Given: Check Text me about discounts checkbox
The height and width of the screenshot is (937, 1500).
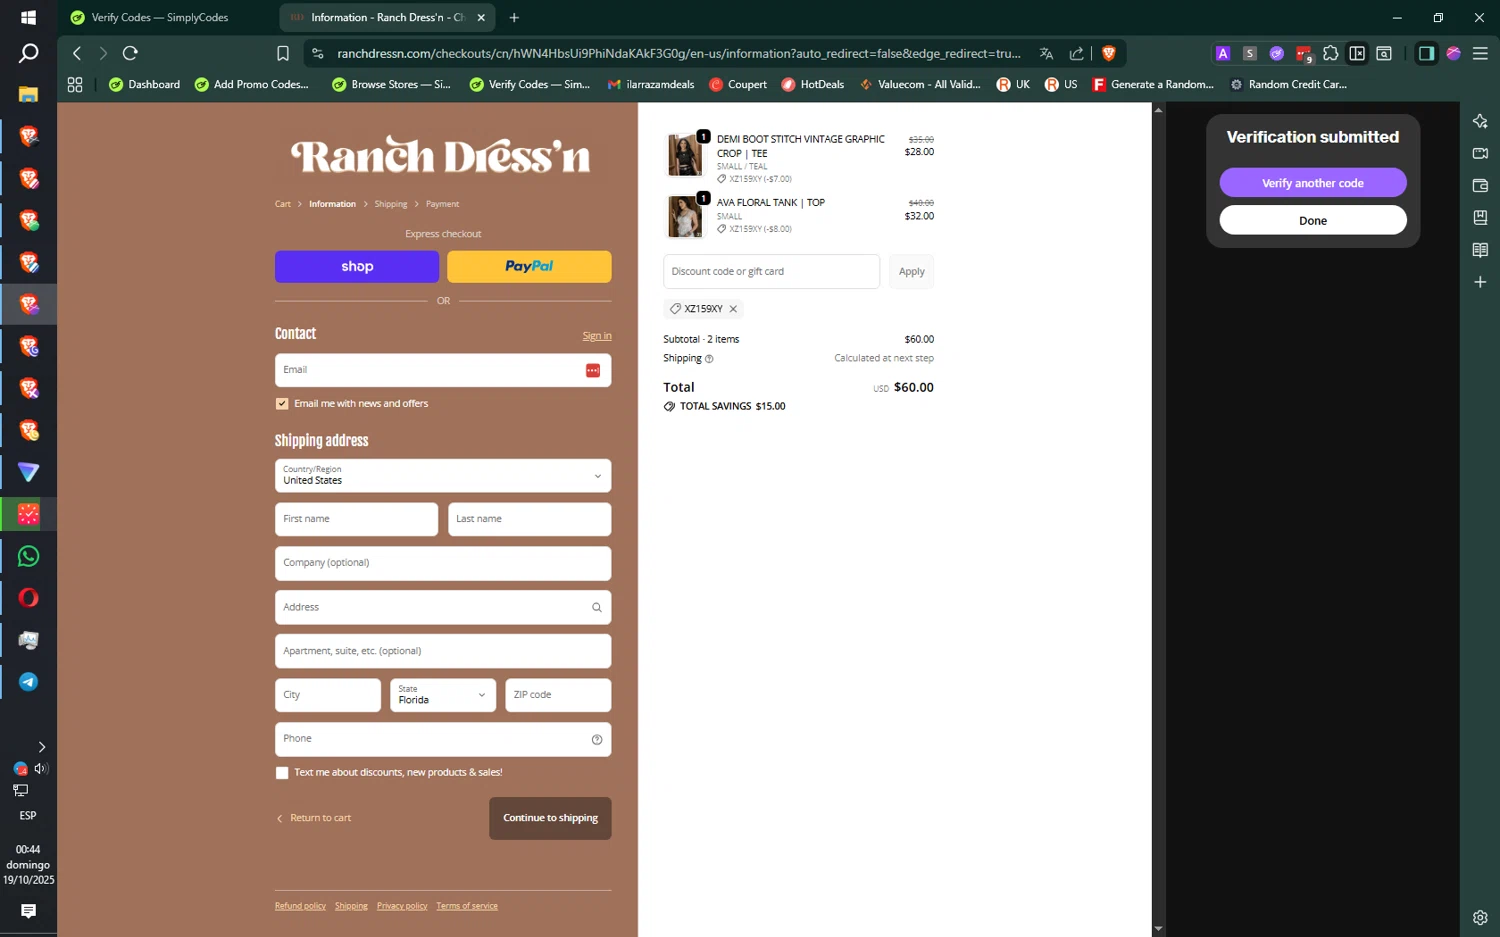Looking at the screenshot, I should pos(282,772).
